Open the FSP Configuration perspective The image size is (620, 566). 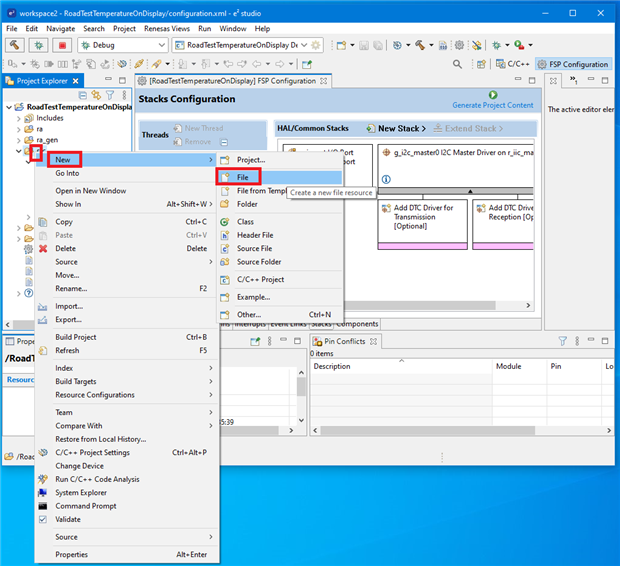tap(573, 64)
